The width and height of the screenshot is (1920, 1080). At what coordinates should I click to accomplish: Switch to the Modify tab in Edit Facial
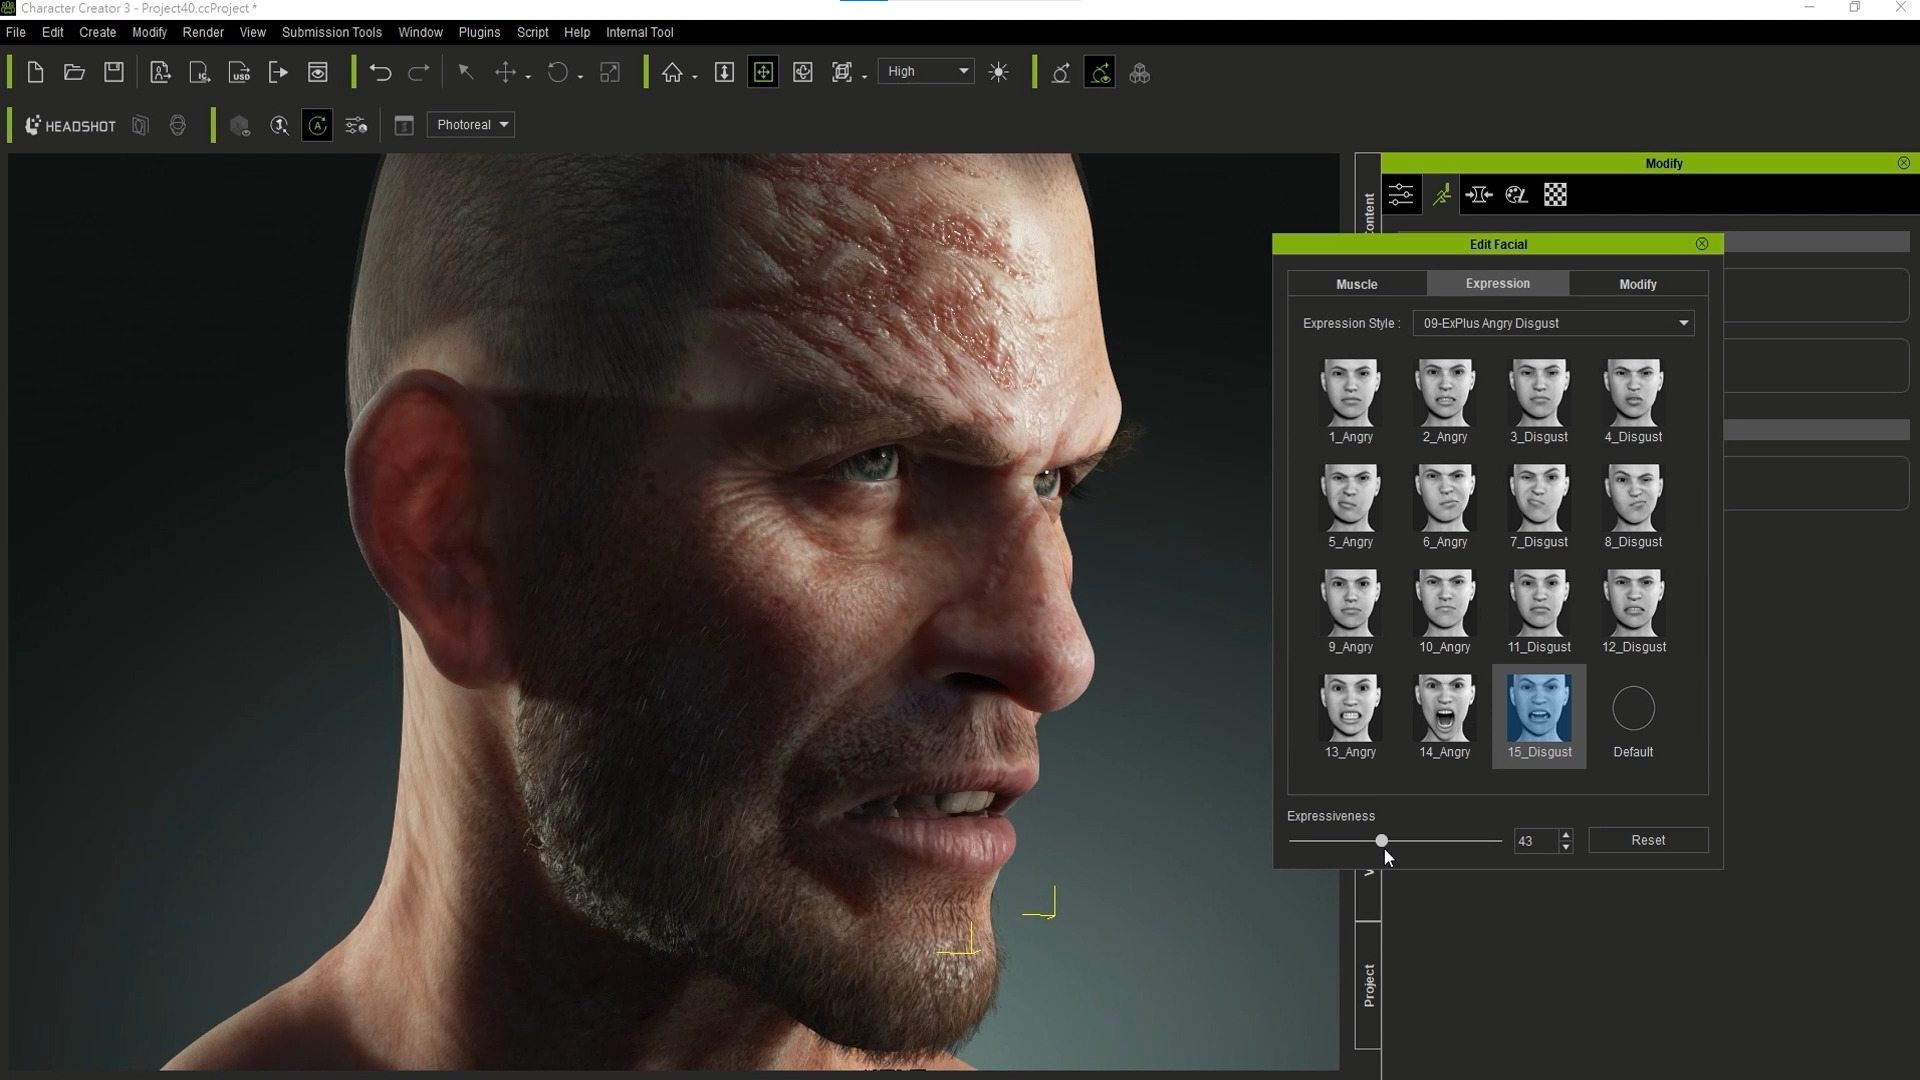coord(1638,284)
